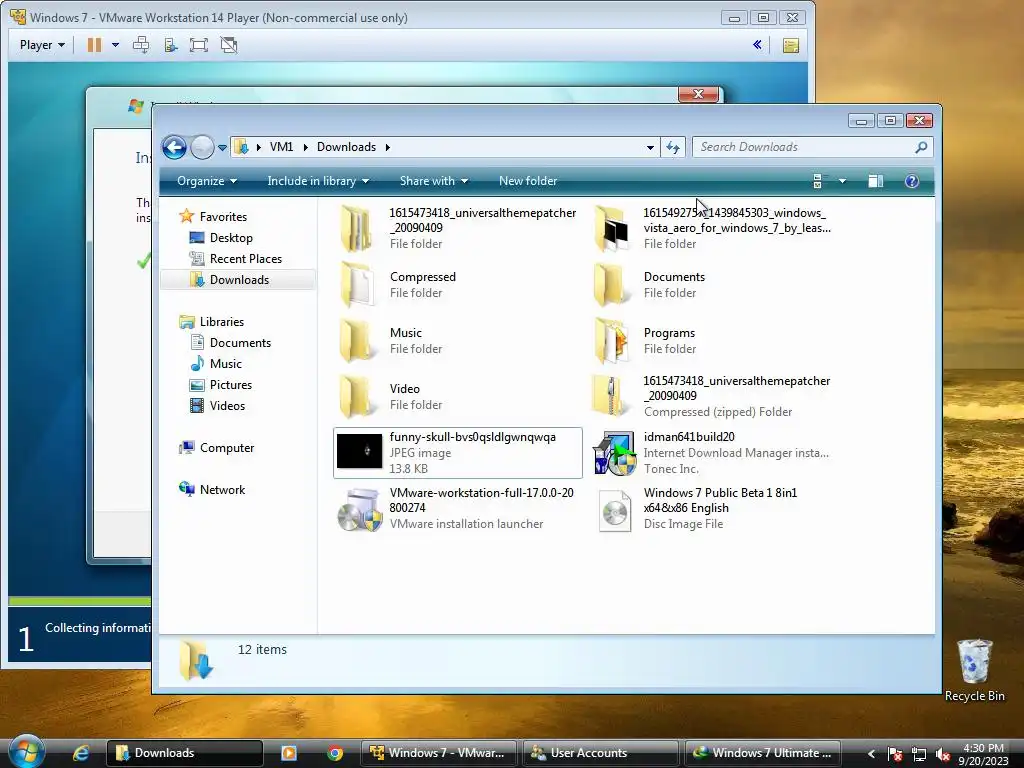Open the Share with menu

coord(434,181)
